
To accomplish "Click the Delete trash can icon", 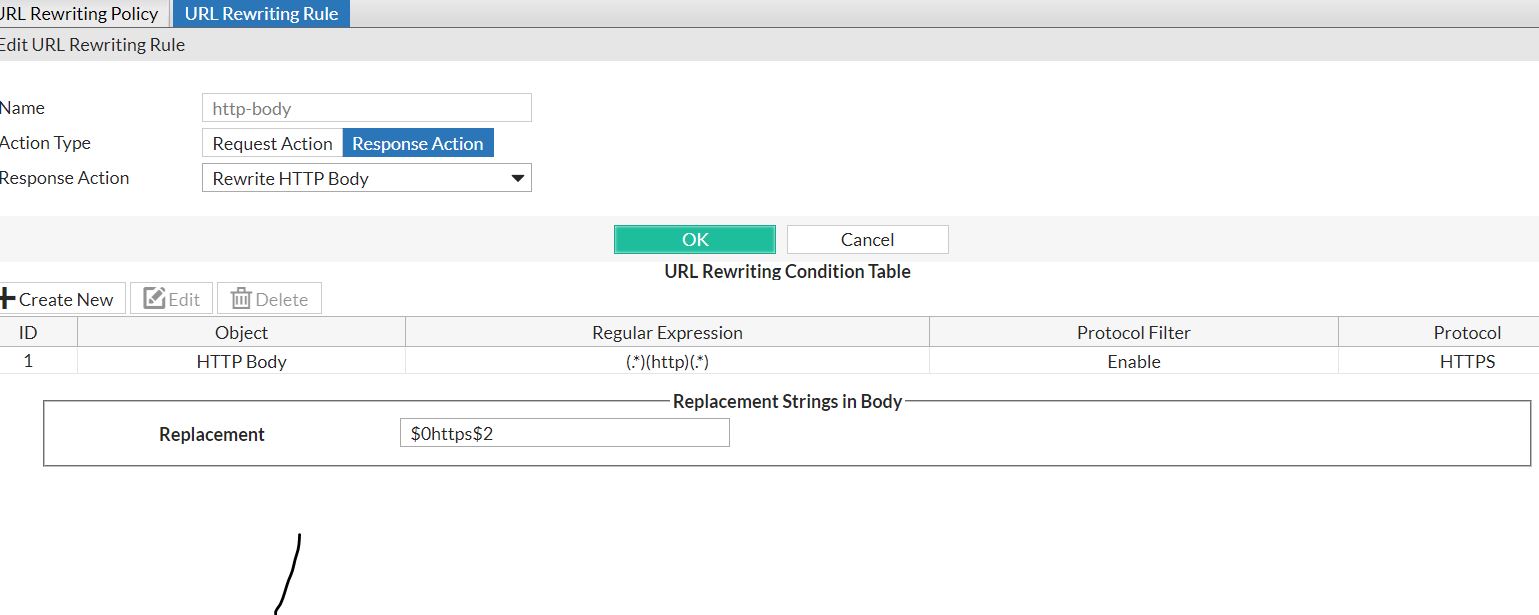I will pos(241,299).
